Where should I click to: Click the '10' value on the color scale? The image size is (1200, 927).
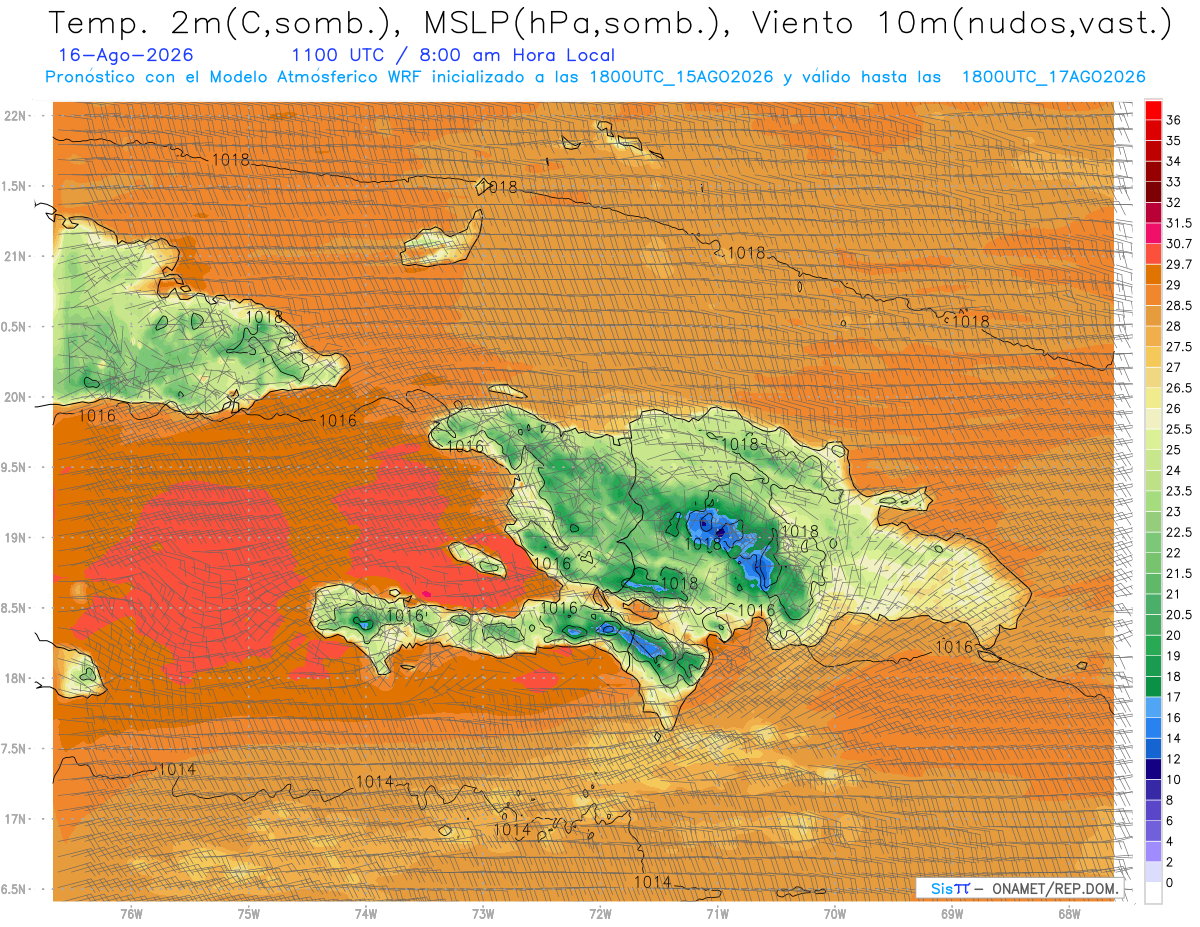1174,780
